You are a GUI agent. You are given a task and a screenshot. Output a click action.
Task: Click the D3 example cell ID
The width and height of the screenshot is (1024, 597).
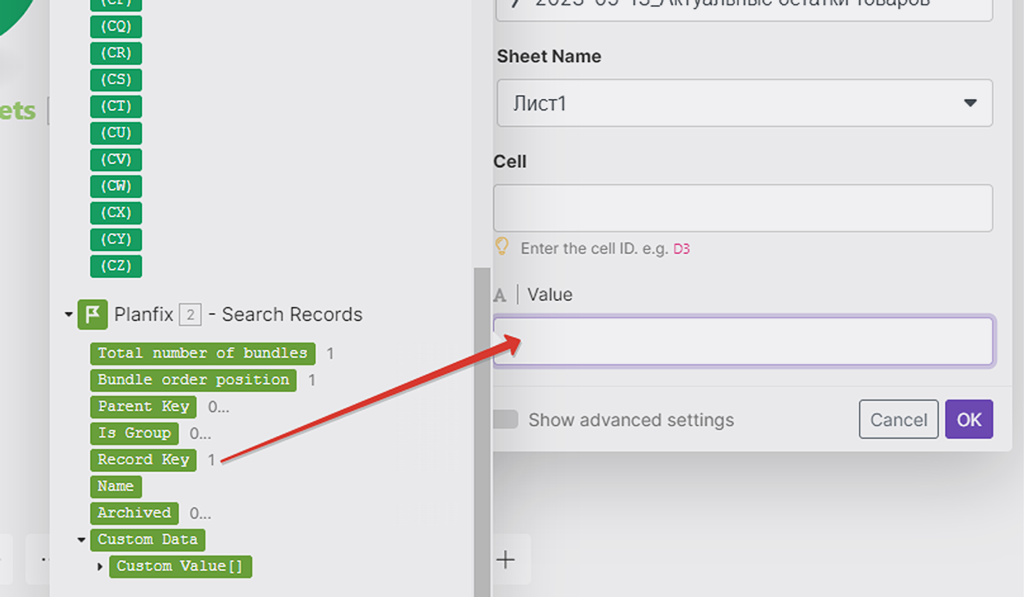(x=681, y=249)
